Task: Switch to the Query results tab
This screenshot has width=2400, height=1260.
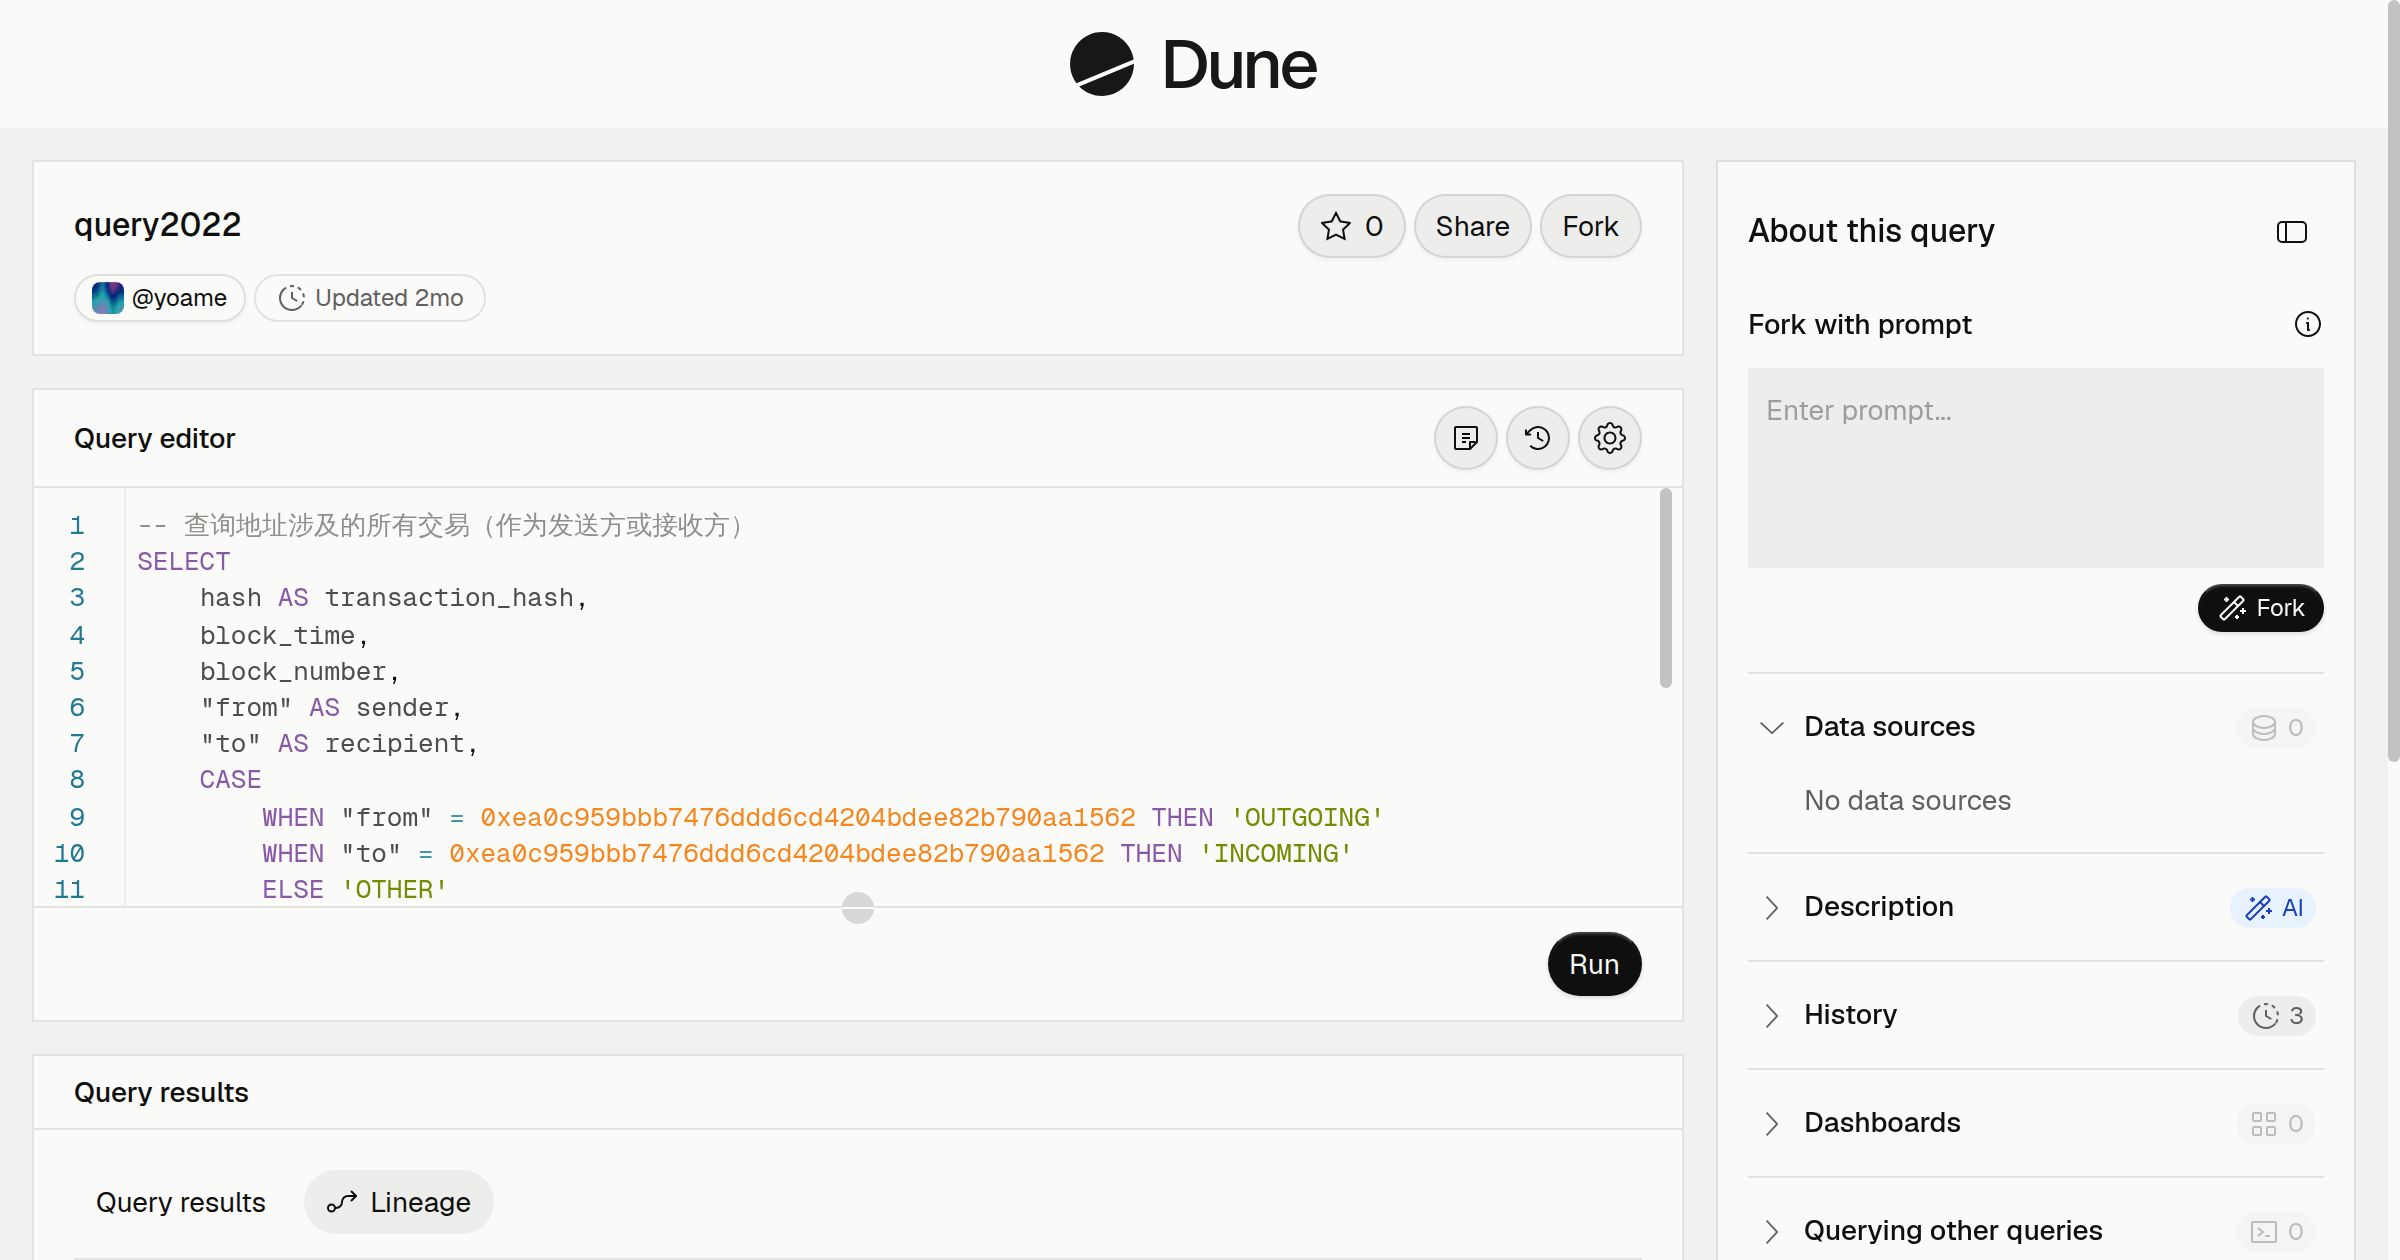Action: click(181, 1202)
